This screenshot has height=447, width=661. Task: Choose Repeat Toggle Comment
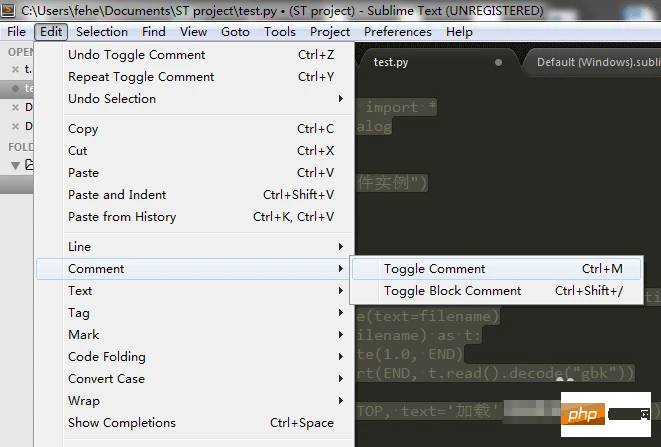(194, 77)
